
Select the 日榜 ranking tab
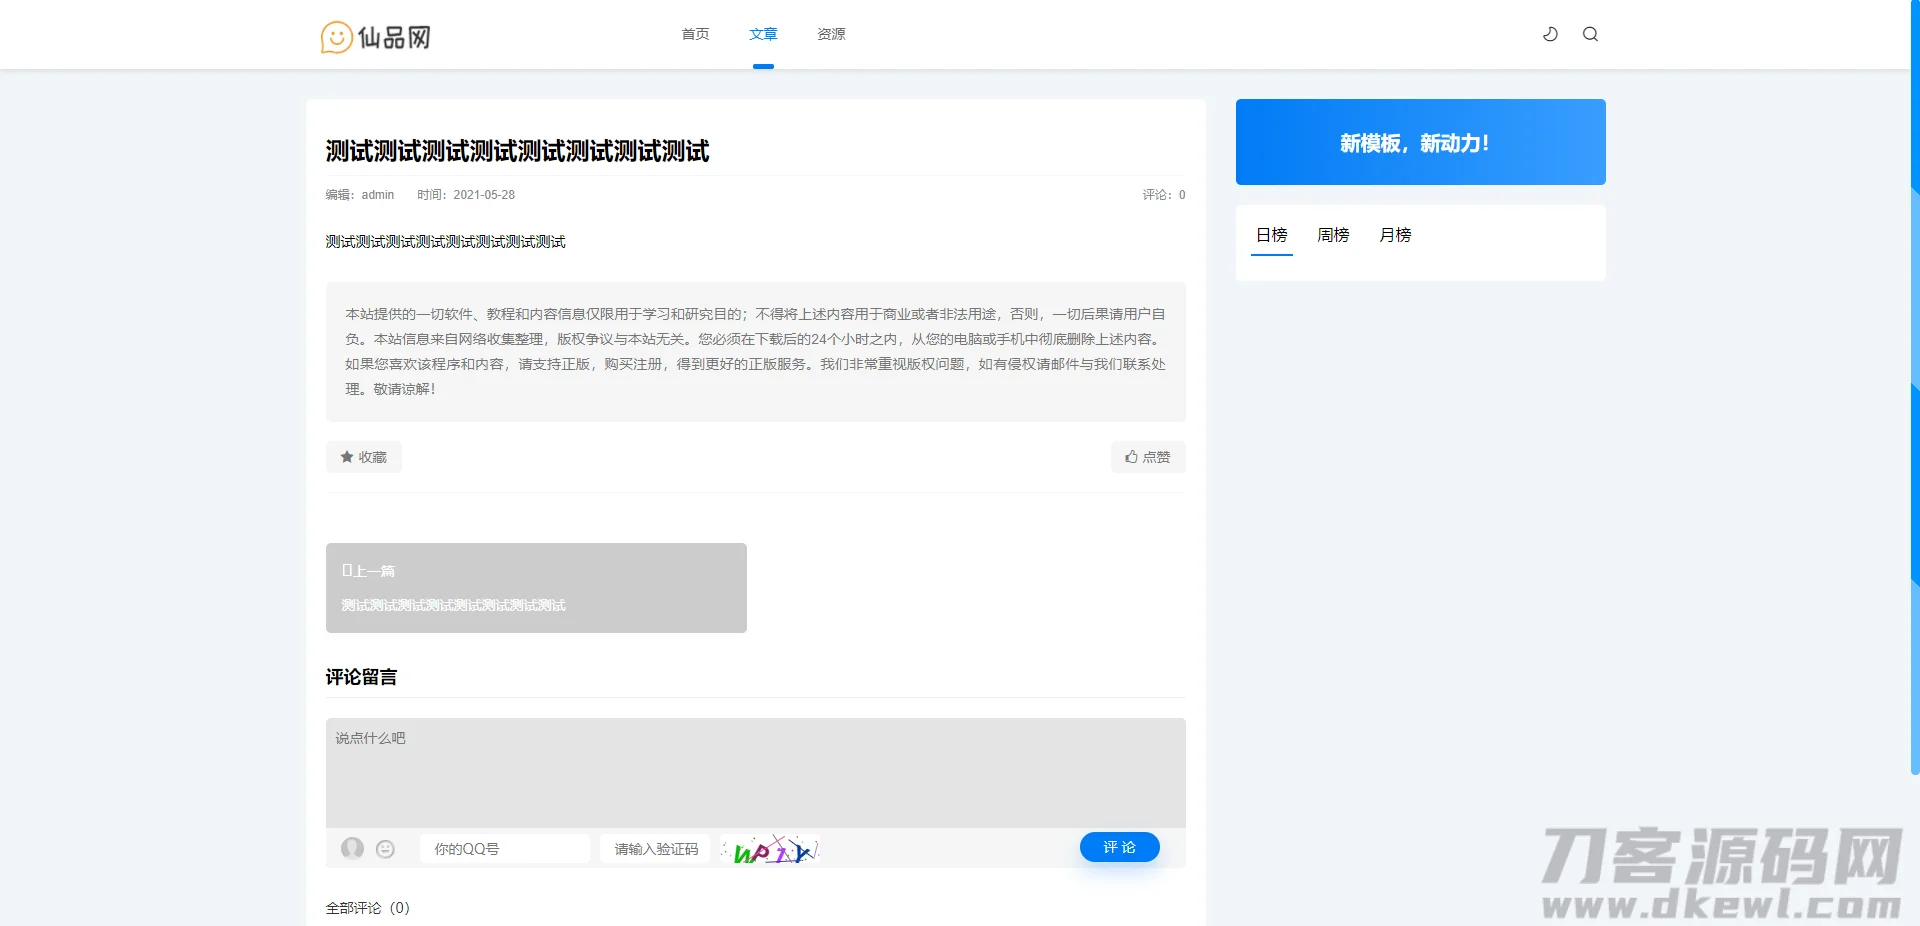click(x=1271, y=235)
